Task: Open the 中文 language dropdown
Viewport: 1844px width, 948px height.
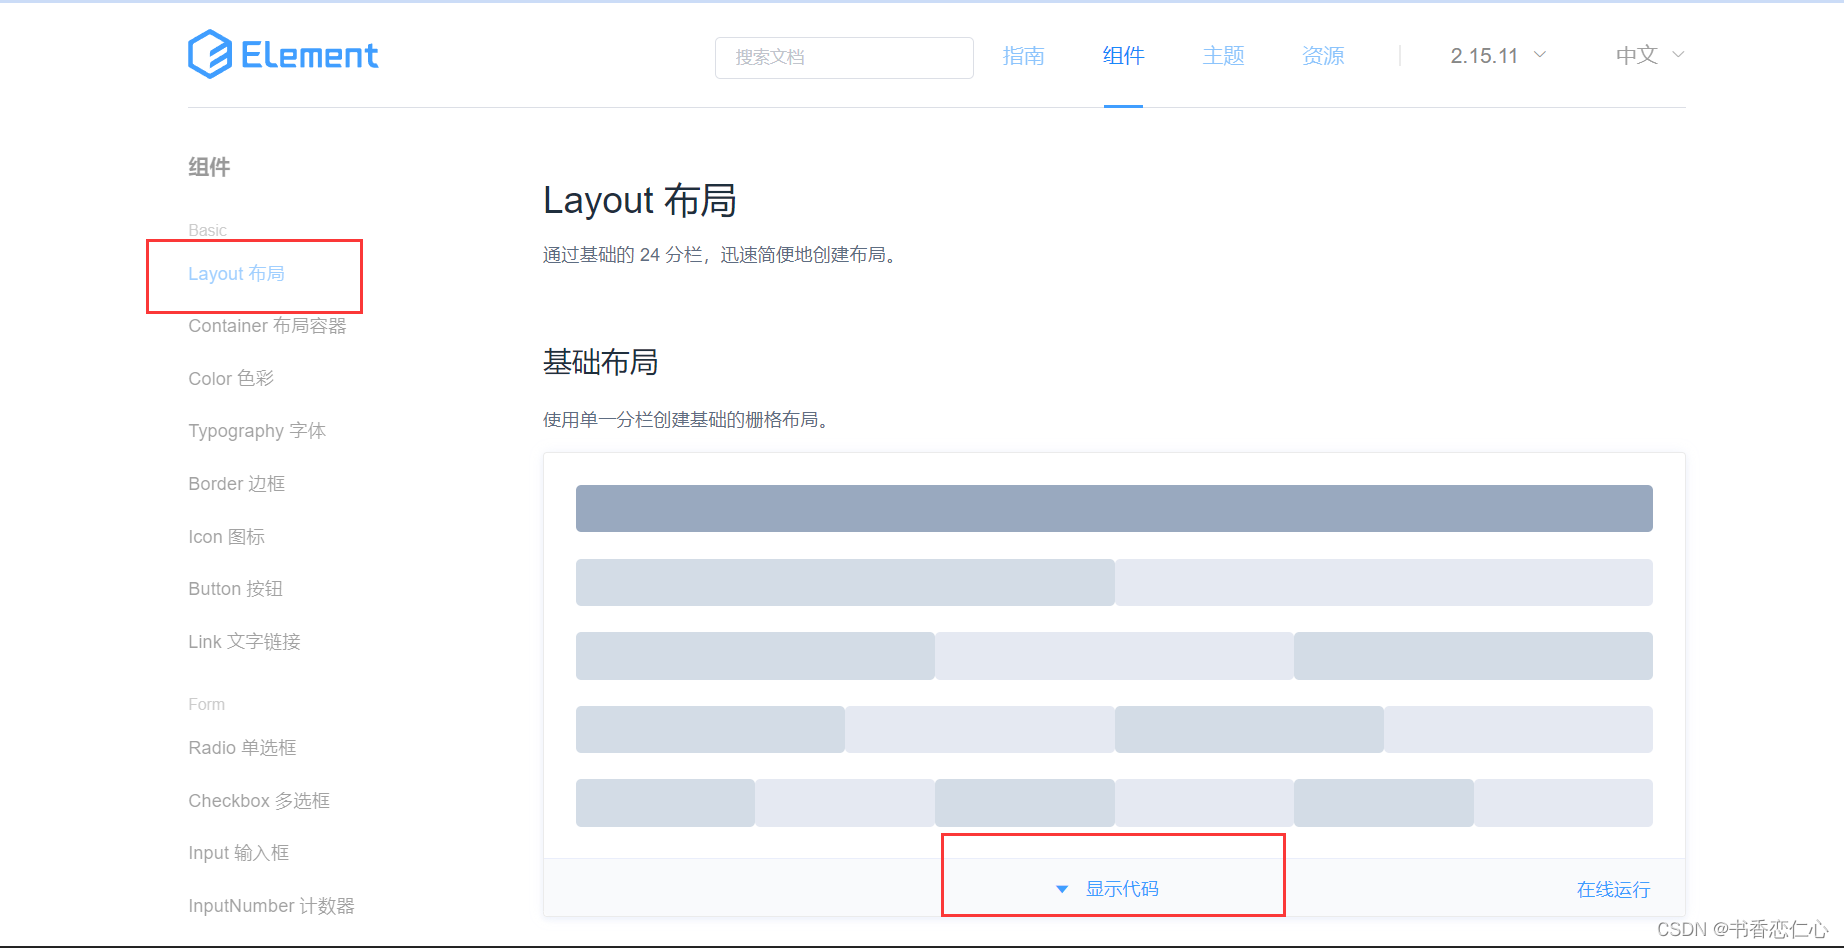Action: (x=1650, y=55)
